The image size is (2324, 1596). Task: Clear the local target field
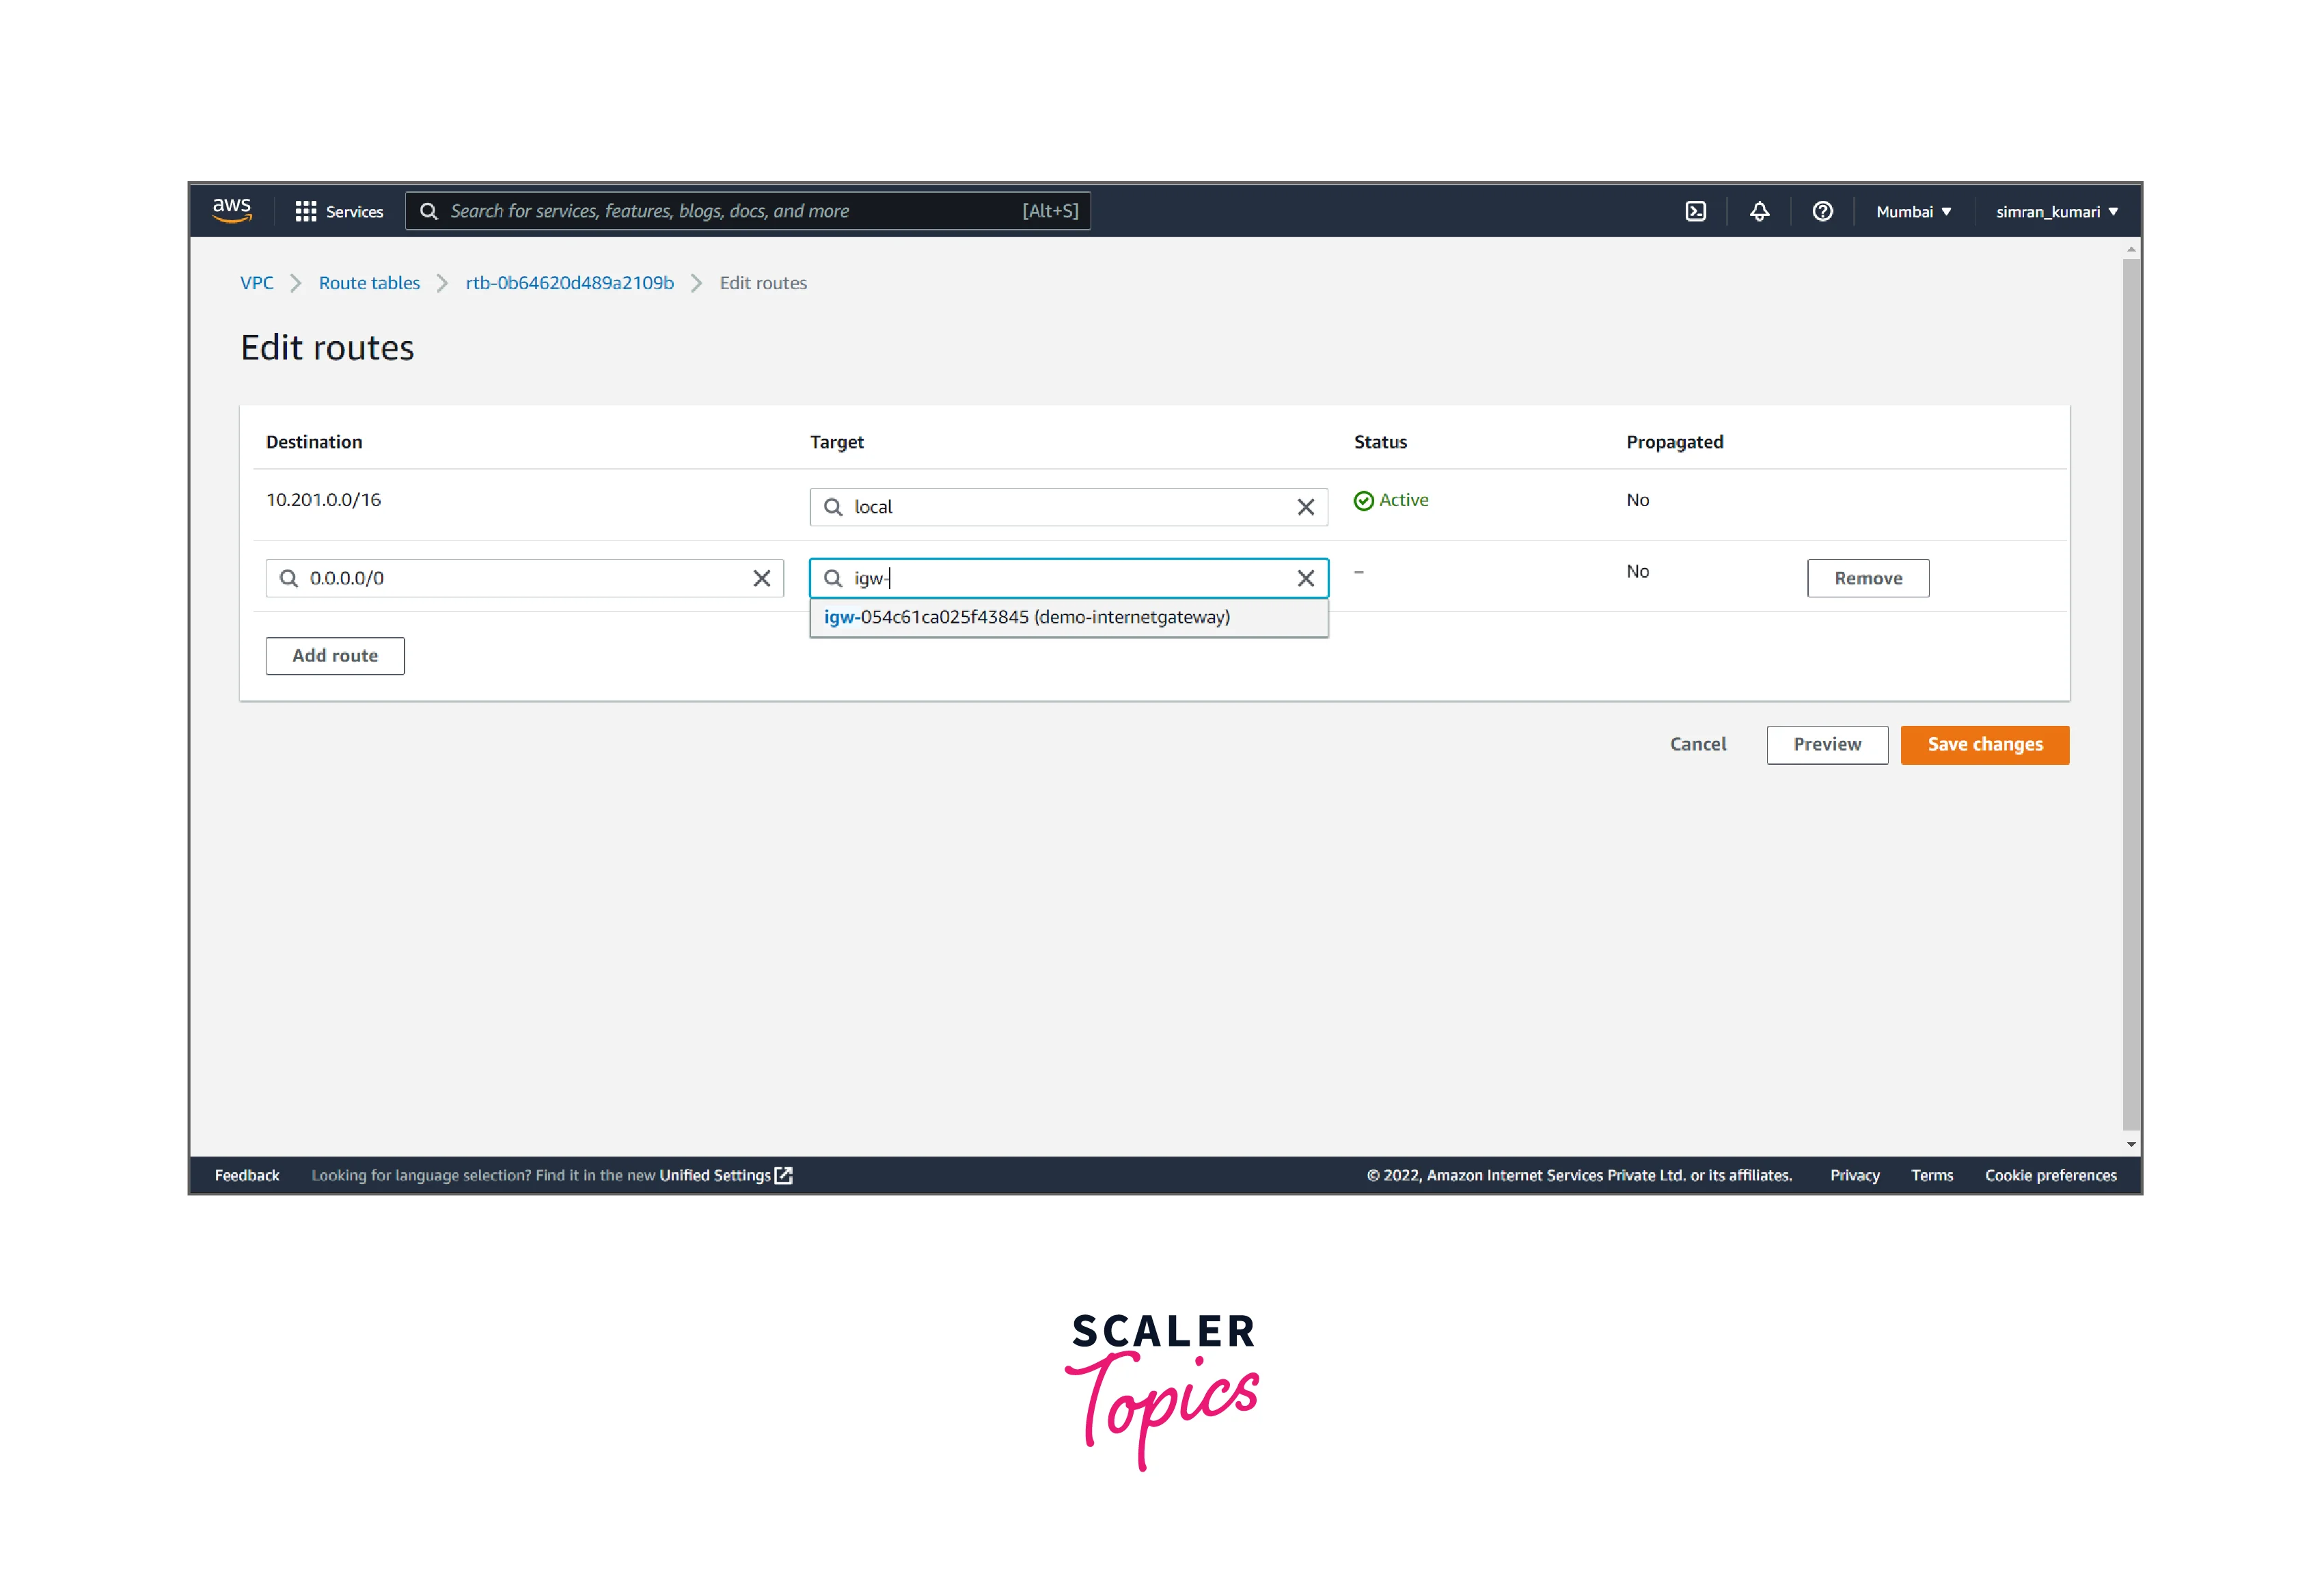1305,507
